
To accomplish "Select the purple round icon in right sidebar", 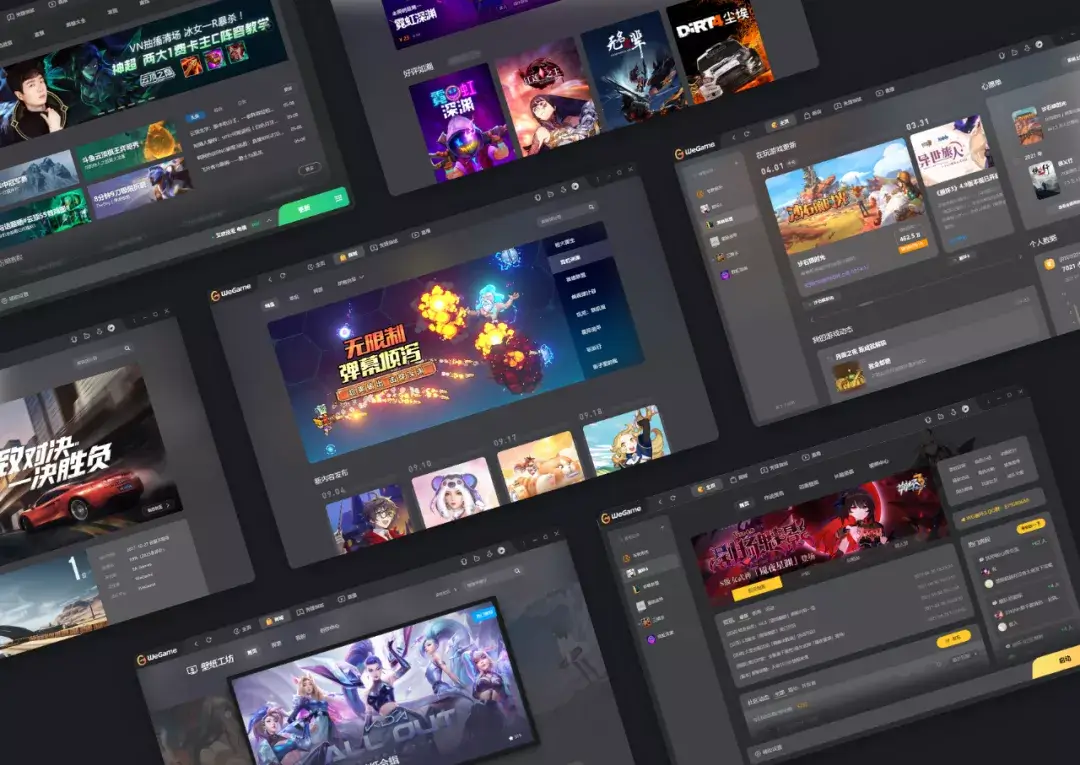I will [724, 275].
